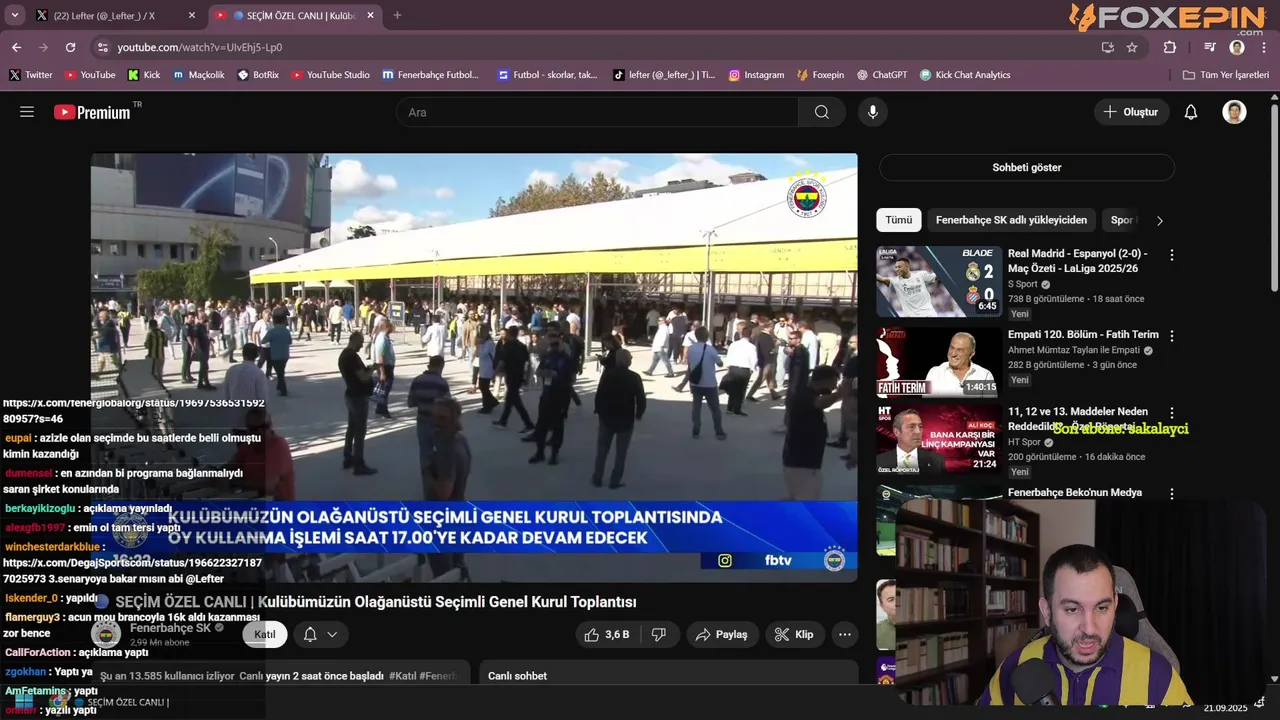Open the ChatGPT bookmark
1280x720 pixels.
pos(882,75)
